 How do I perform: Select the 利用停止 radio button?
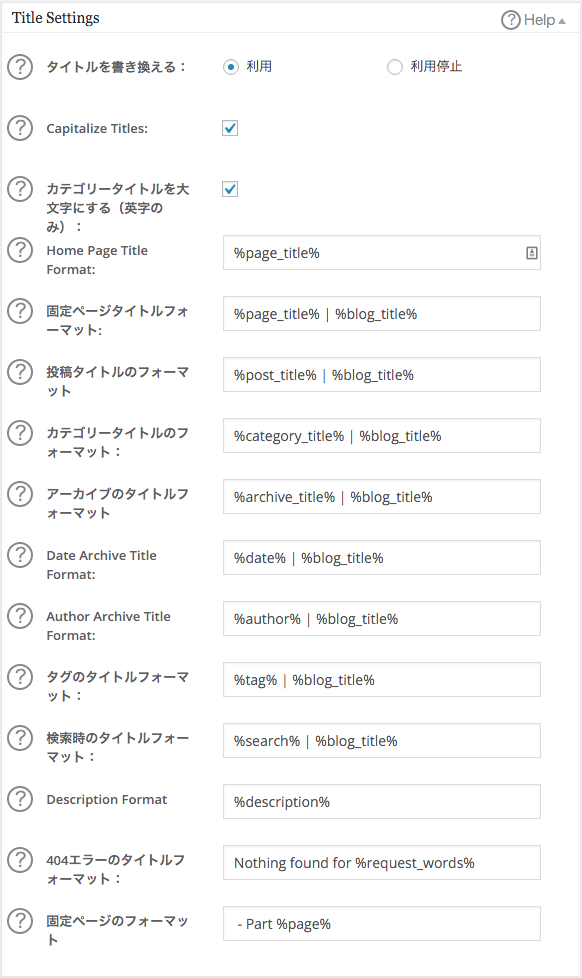[395, 66]
